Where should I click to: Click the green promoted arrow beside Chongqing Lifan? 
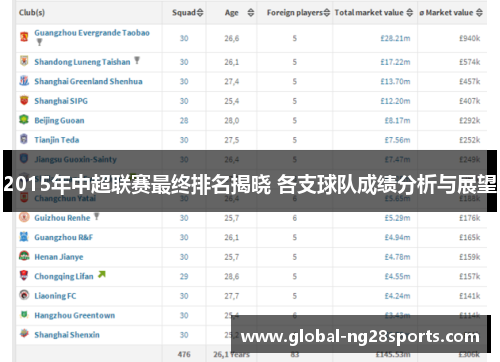(x=102, y=274)
